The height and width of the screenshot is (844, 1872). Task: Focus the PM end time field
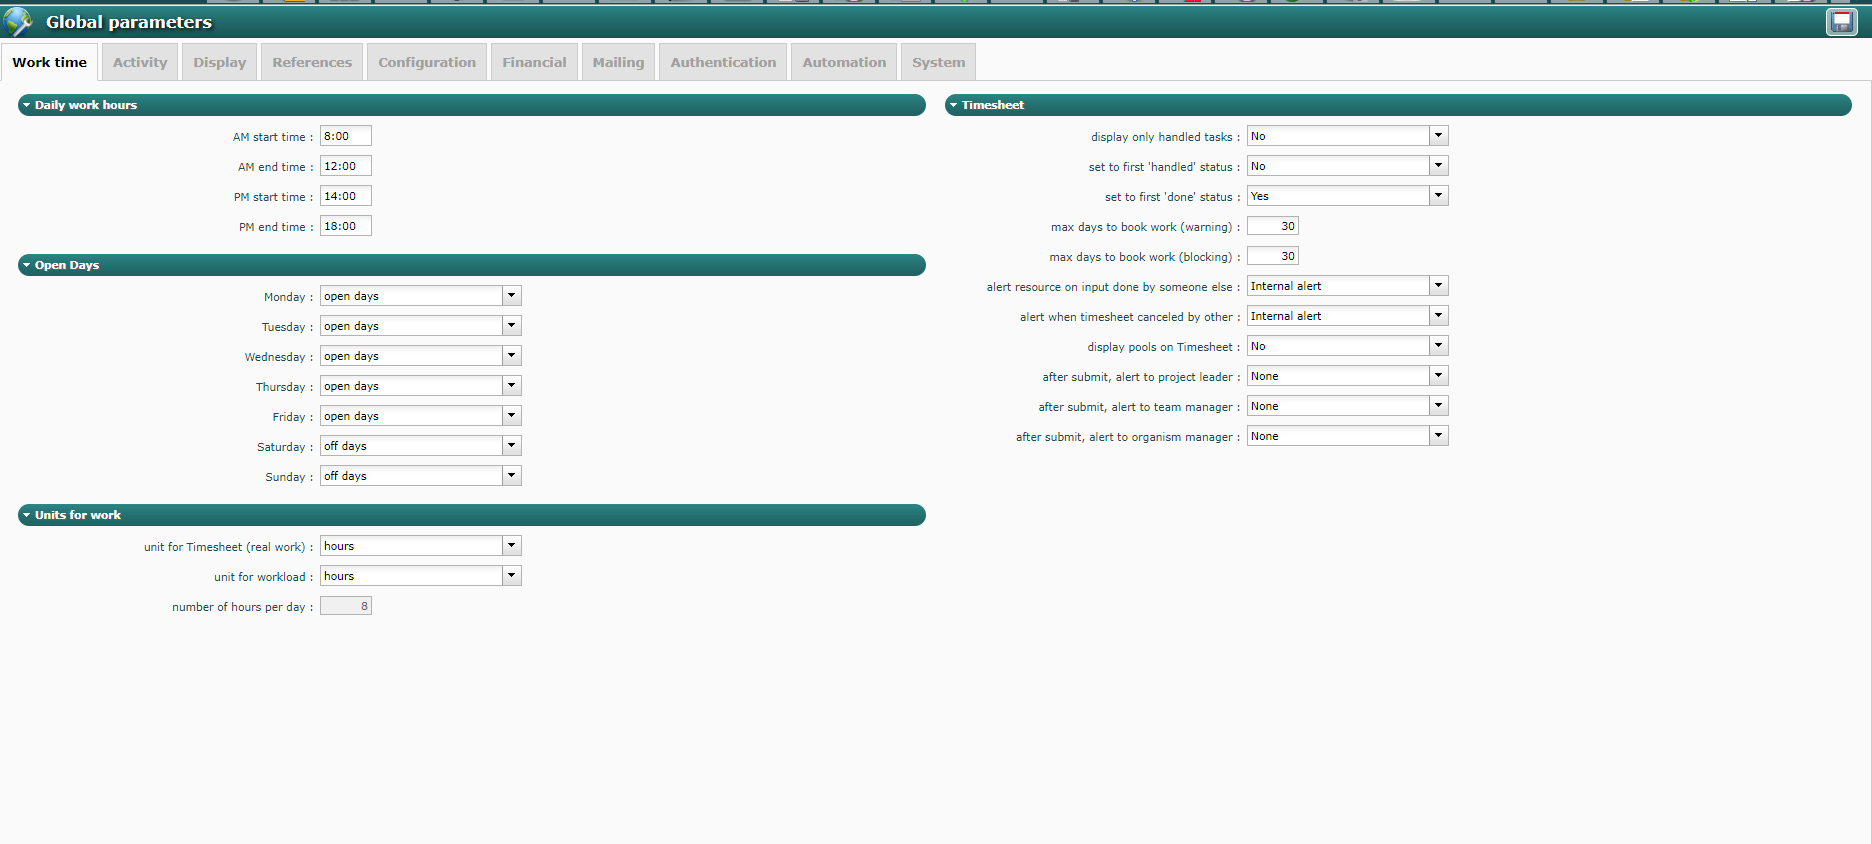point(345,226)
